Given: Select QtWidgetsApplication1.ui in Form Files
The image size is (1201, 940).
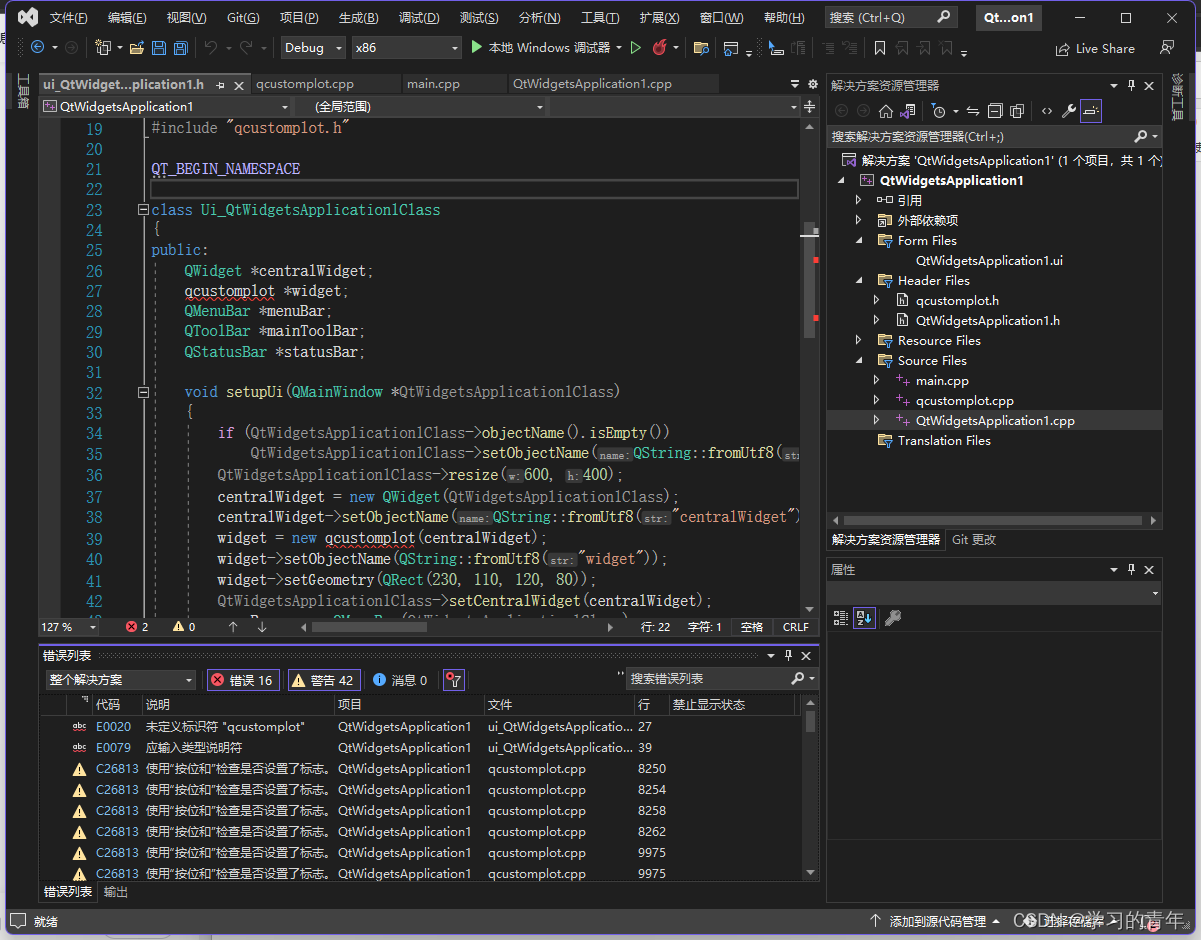Looking at the screenshot, I should coord(989,260).
